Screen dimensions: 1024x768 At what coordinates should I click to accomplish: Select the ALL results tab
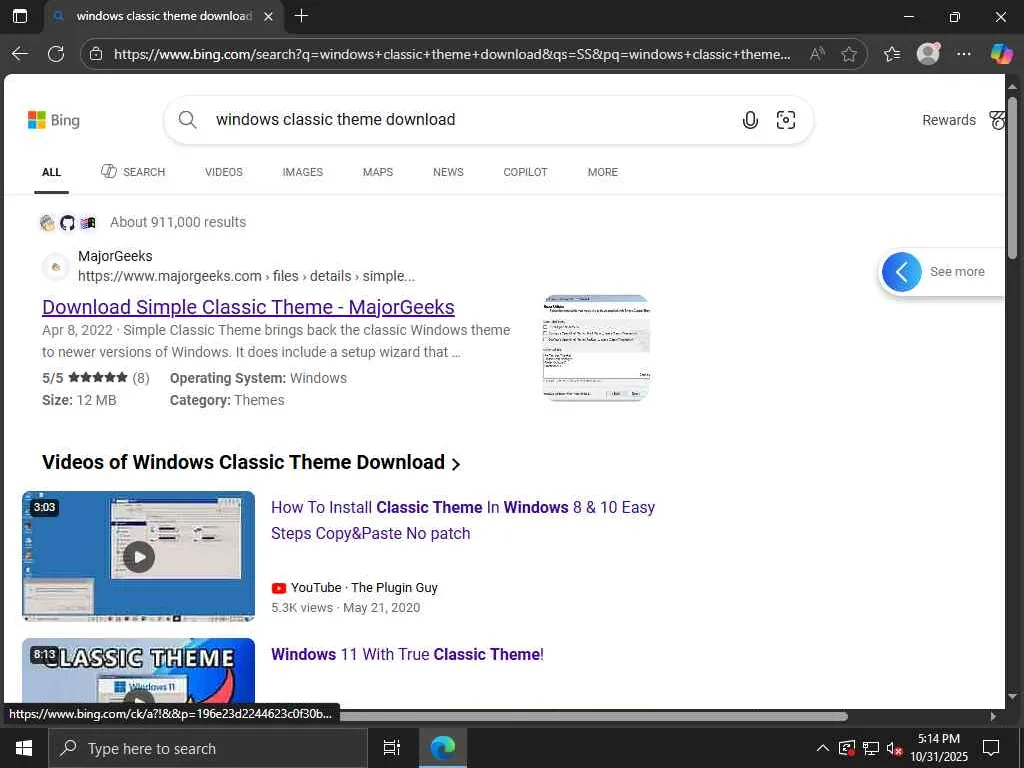pyautogui.click(x=51, y=172)
